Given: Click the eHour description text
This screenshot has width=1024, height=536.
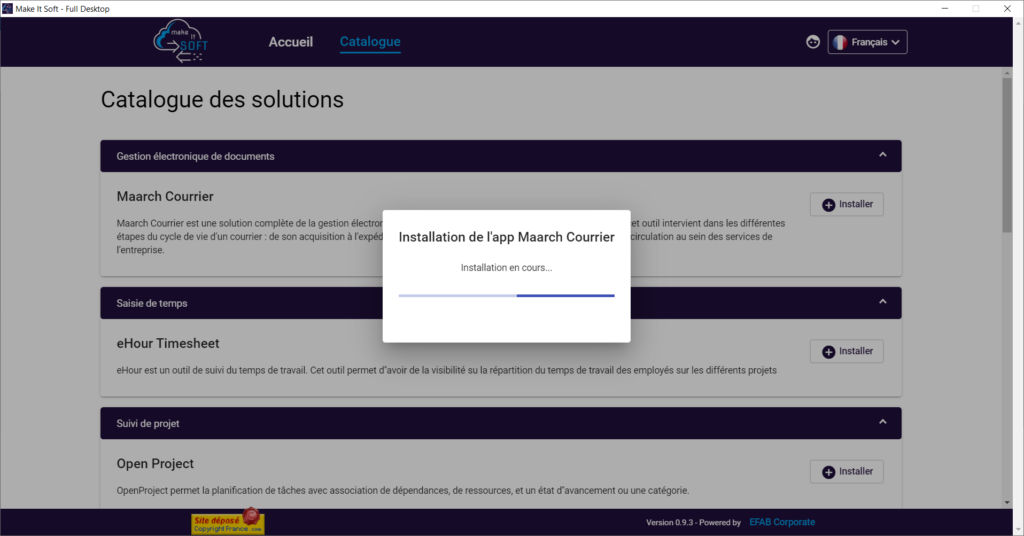Looking at the screenshot, I should click(x=447, y=370).
